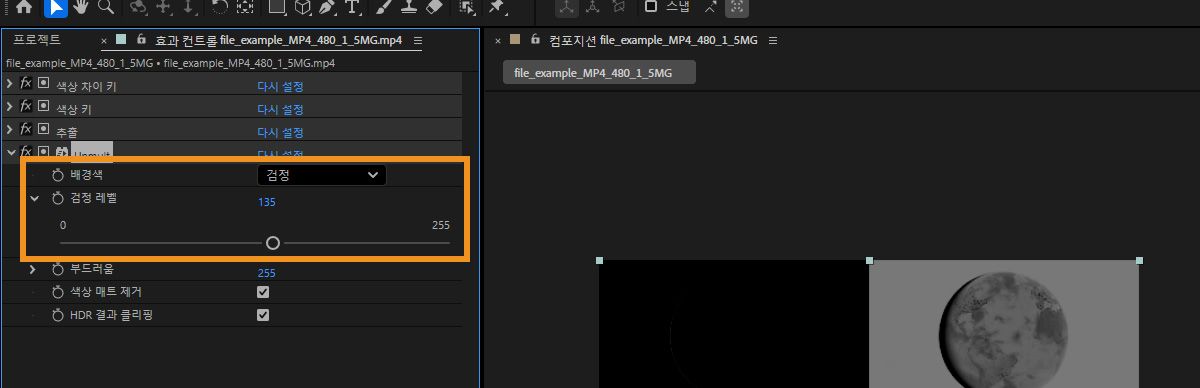This screenshot has width=1200, height=388.
Task: Select the Eraser tool
Action: 434,7
